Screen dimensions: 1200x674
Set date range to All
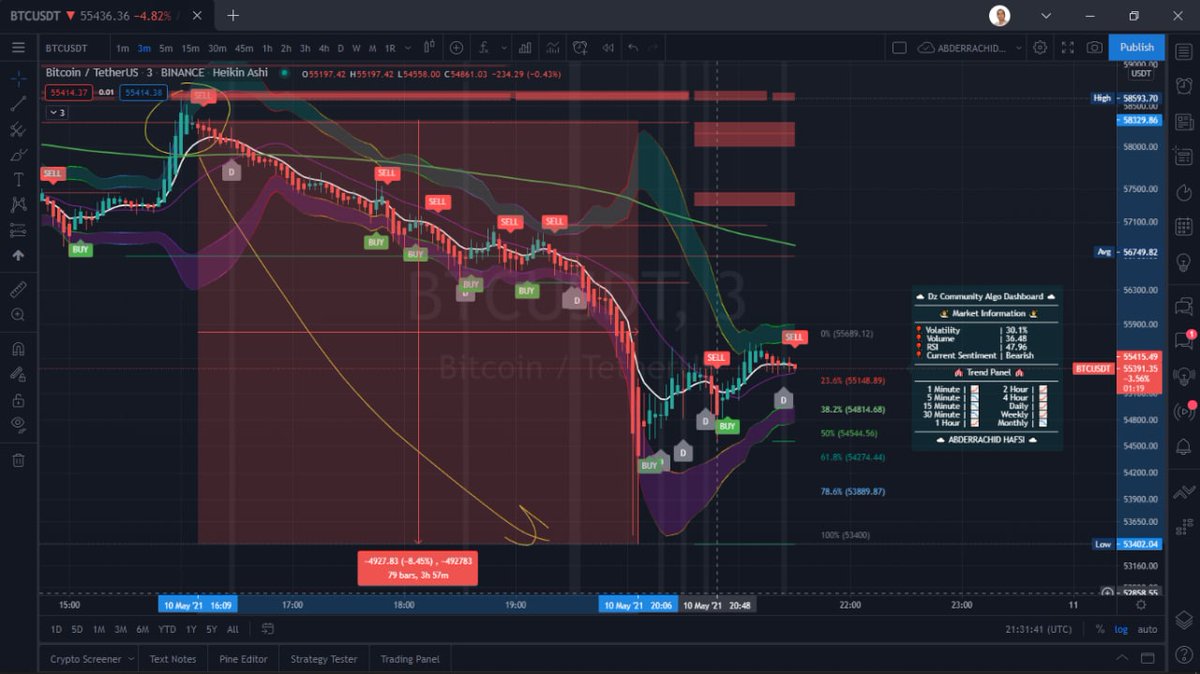click(x=233, y=629)
